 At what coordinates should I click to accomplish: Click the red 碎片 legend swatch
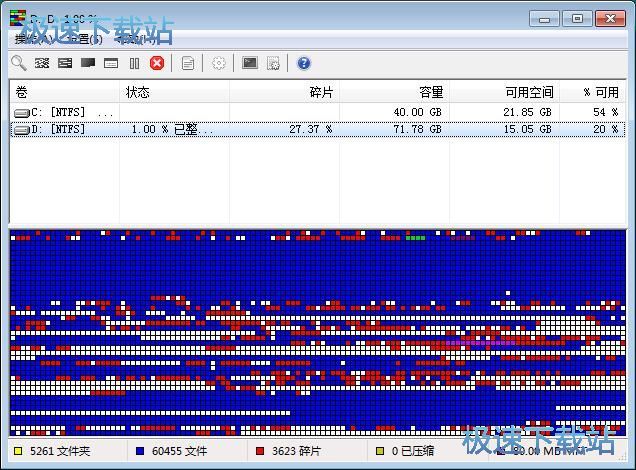(260, 451)
